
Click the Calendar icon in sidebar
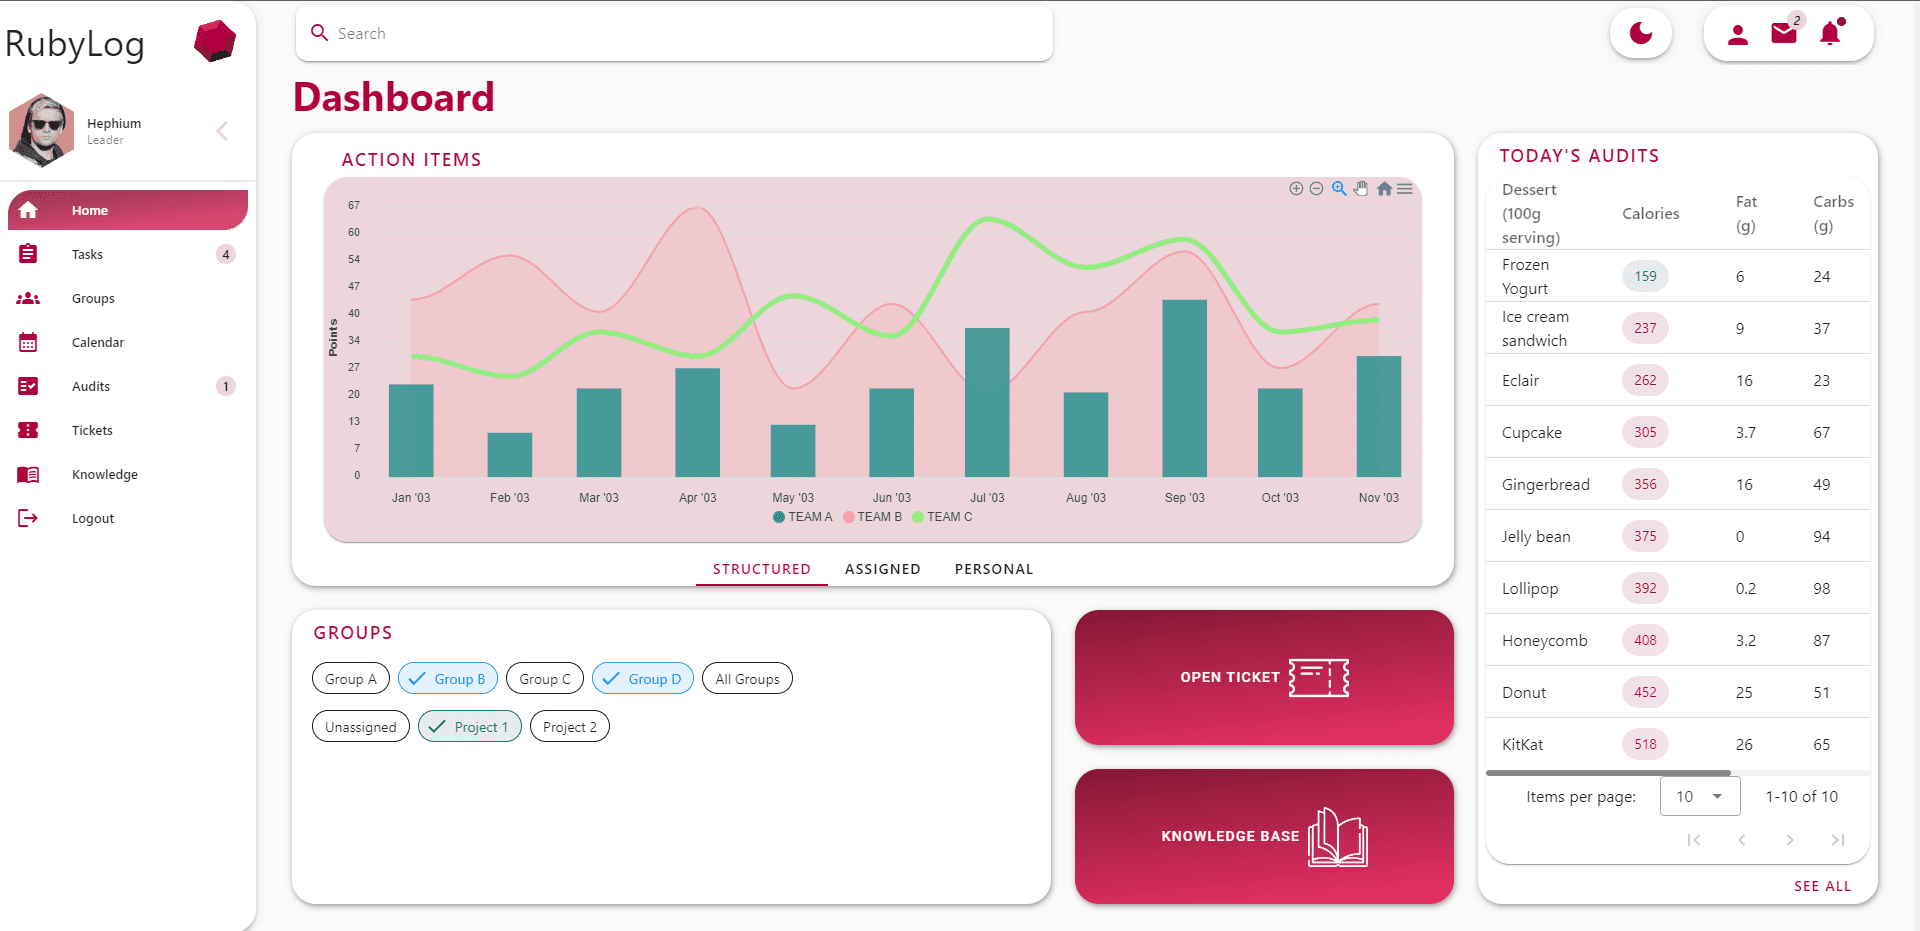pos(28,342)
